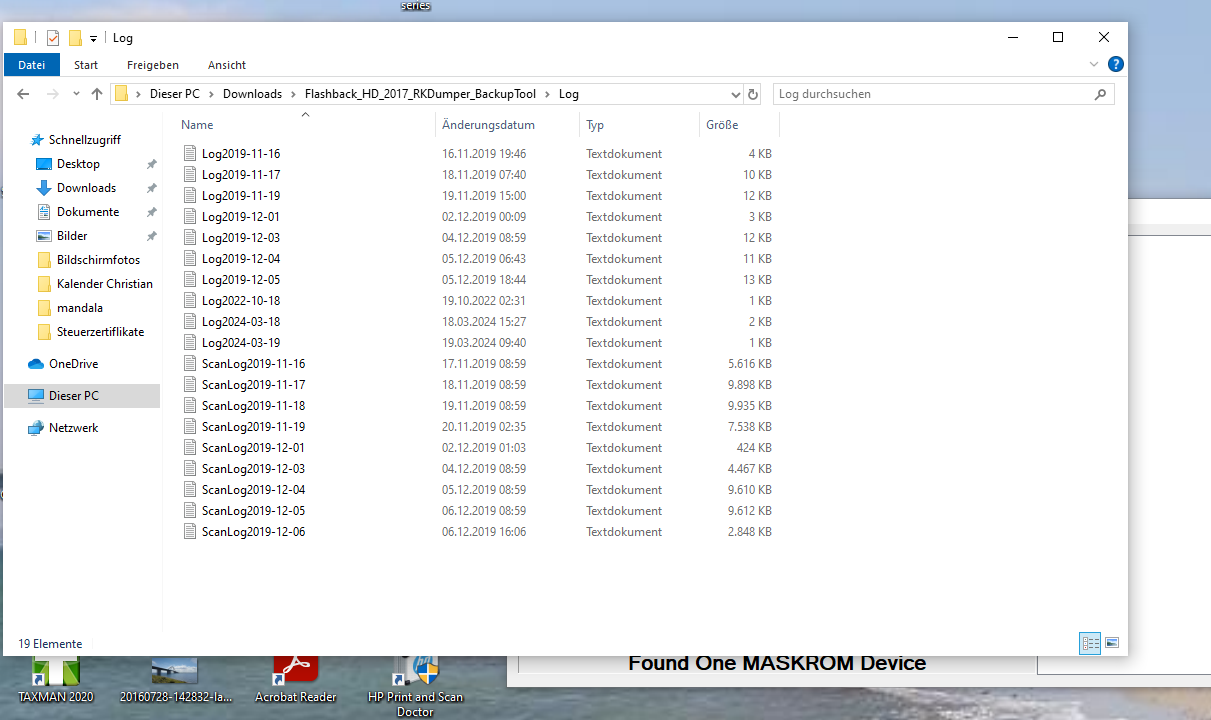Screen dimensions: 1211x720
Task: Open Steuerzertifikate folder in sidebar
Action: 100,332
